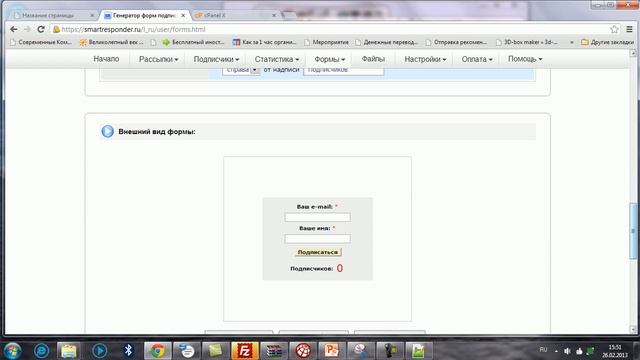Viewport: 640px width, 360px height.
Task: Show hidden system tray icons
Action: pyautogui.click(x=556, y=351)
